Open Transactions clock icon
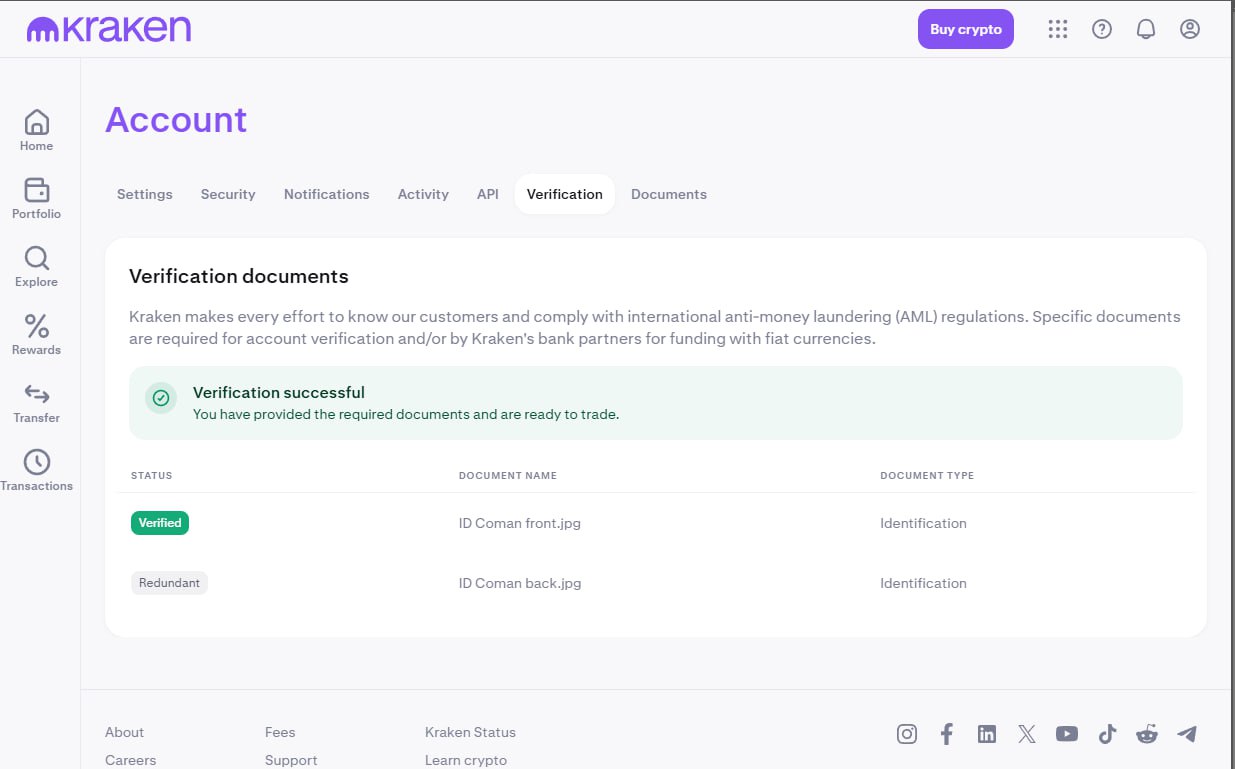This screenshot has width=1235, height=769. pyautogui.click(x=37, y=470)
